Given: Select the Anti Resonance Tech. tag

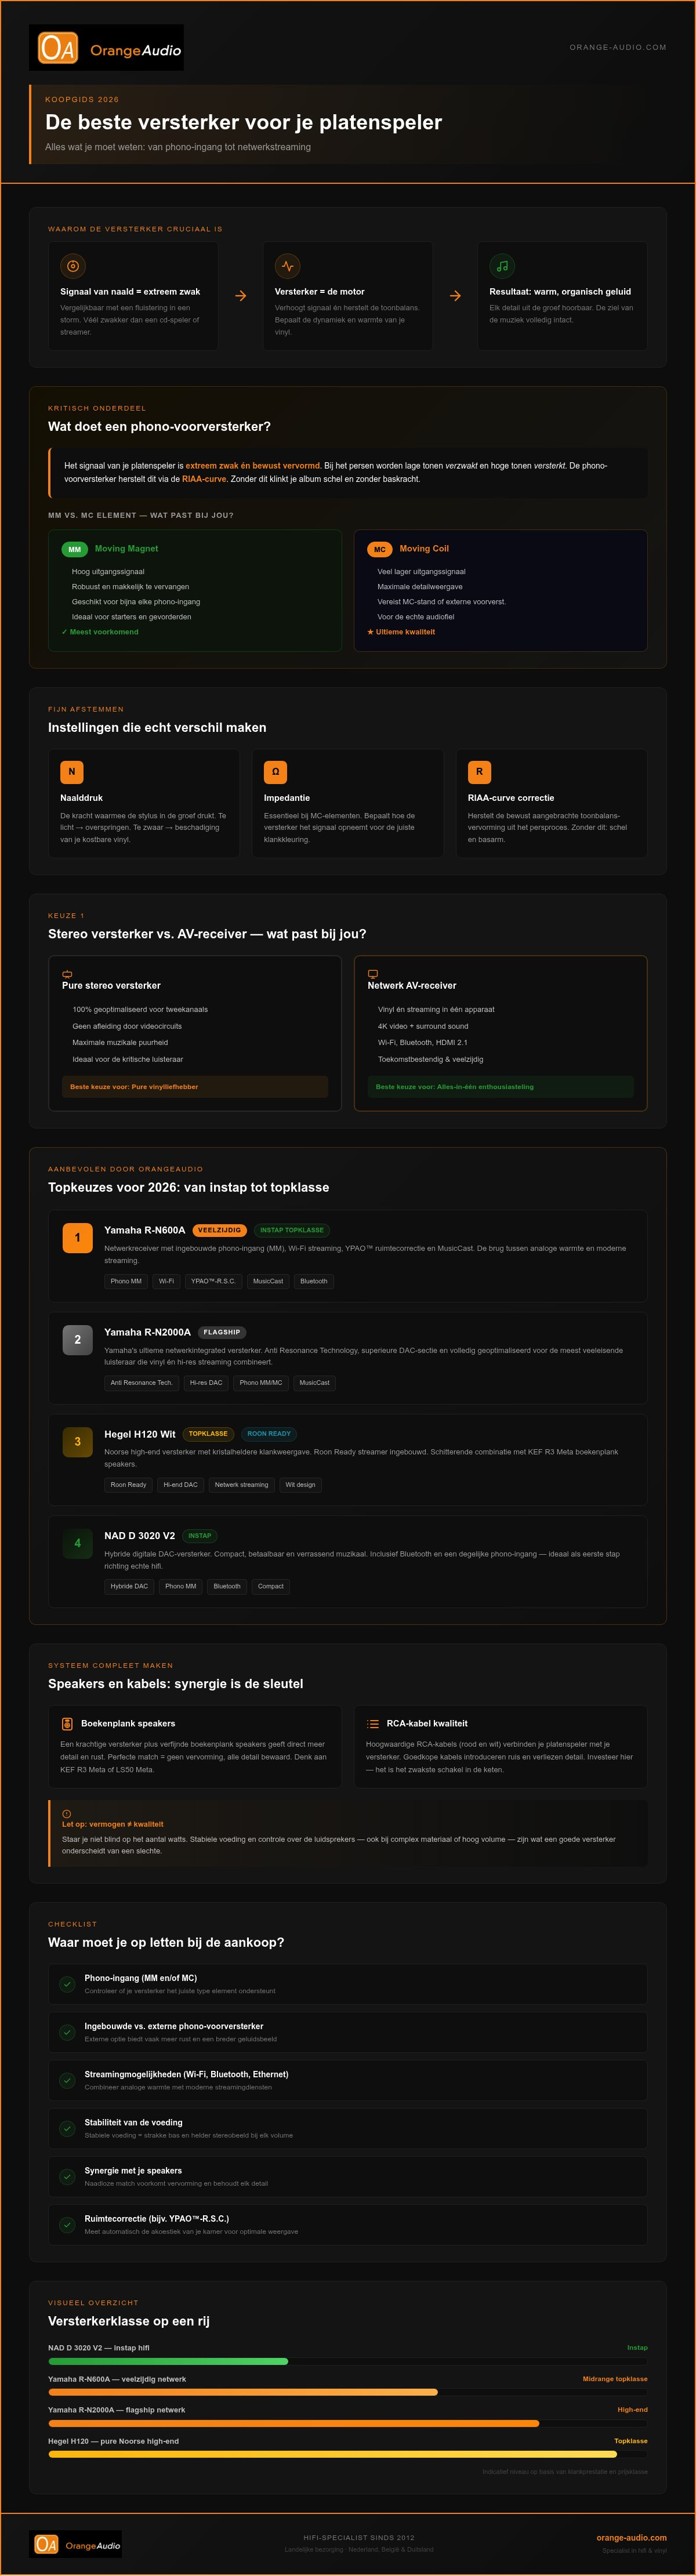Looking at the screenshot, I should click(141, 1383).
